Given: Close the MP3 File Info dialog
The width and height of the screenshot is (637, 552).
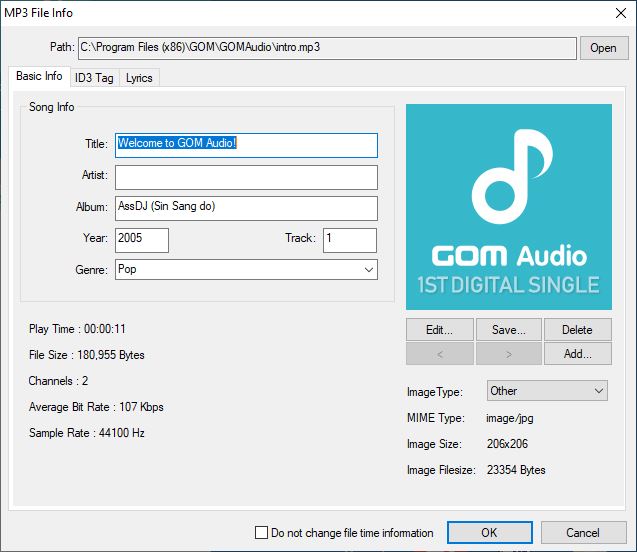Looking at the screenshot, I should pyautogui.click(x=621, y=13).
